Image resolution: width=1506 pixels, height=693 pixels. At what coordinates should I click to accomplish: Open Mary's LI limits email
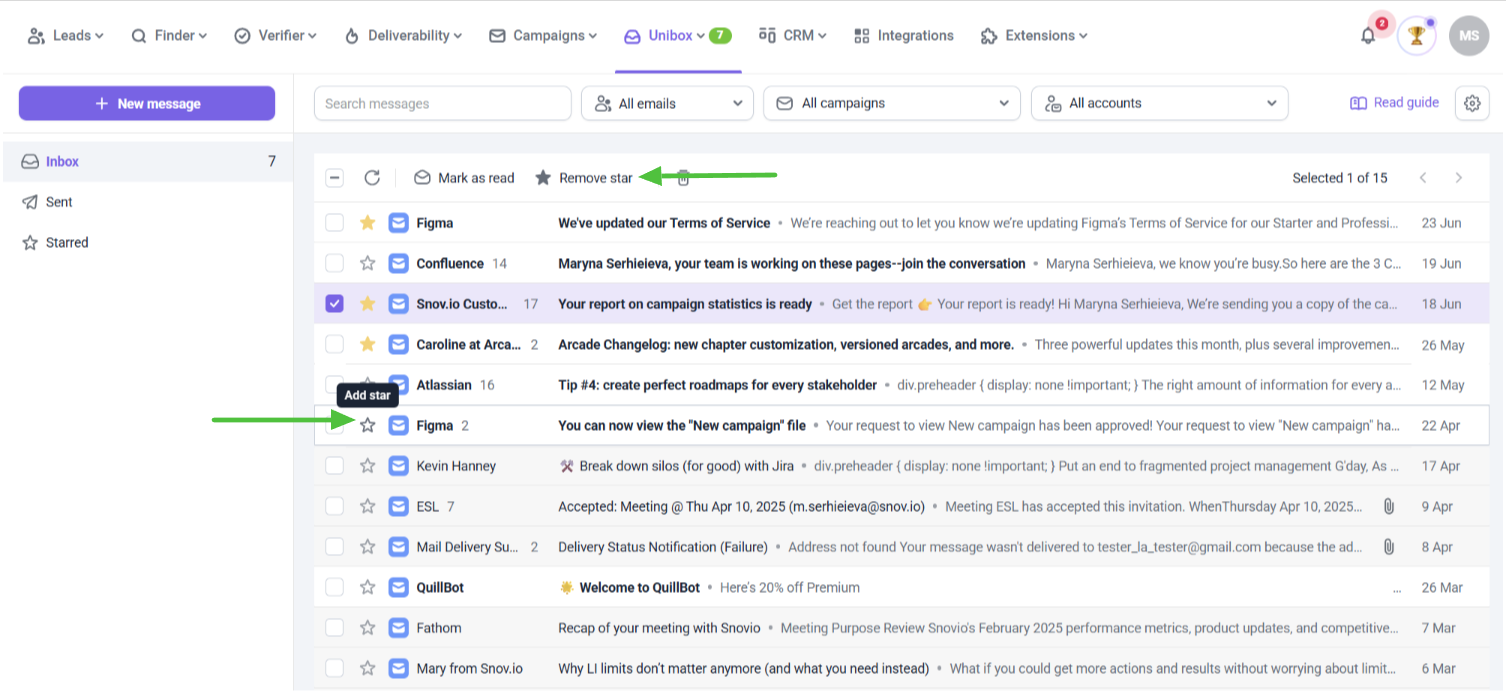901,668
